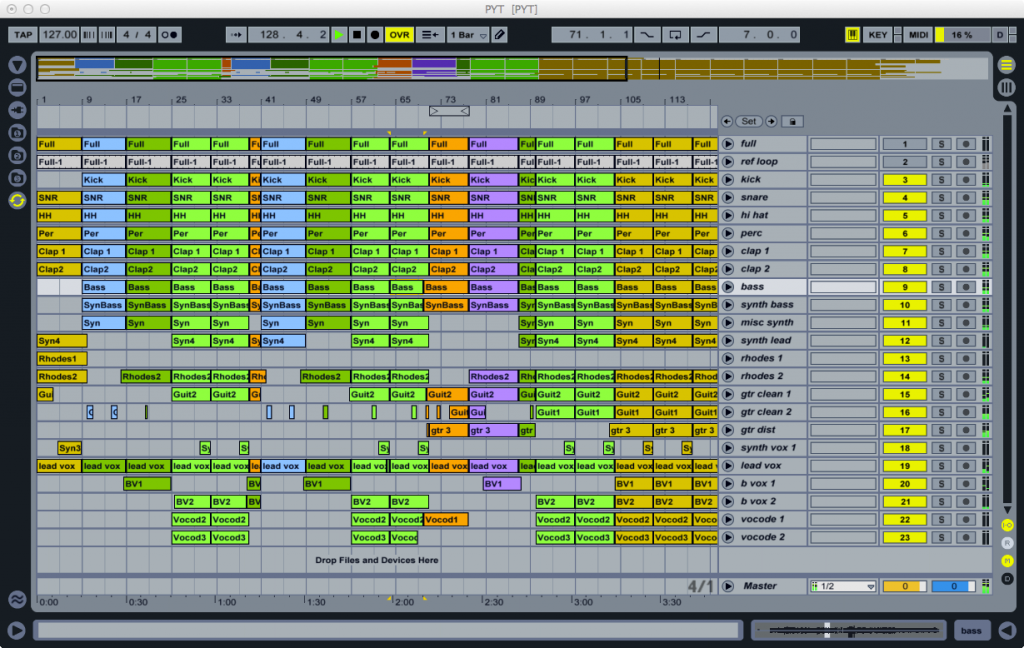The height and width of the screenshot is (648, 1024).
Task: Toggle the Loop switch icon
Action: pyautogui.click(x=675, y=35)
